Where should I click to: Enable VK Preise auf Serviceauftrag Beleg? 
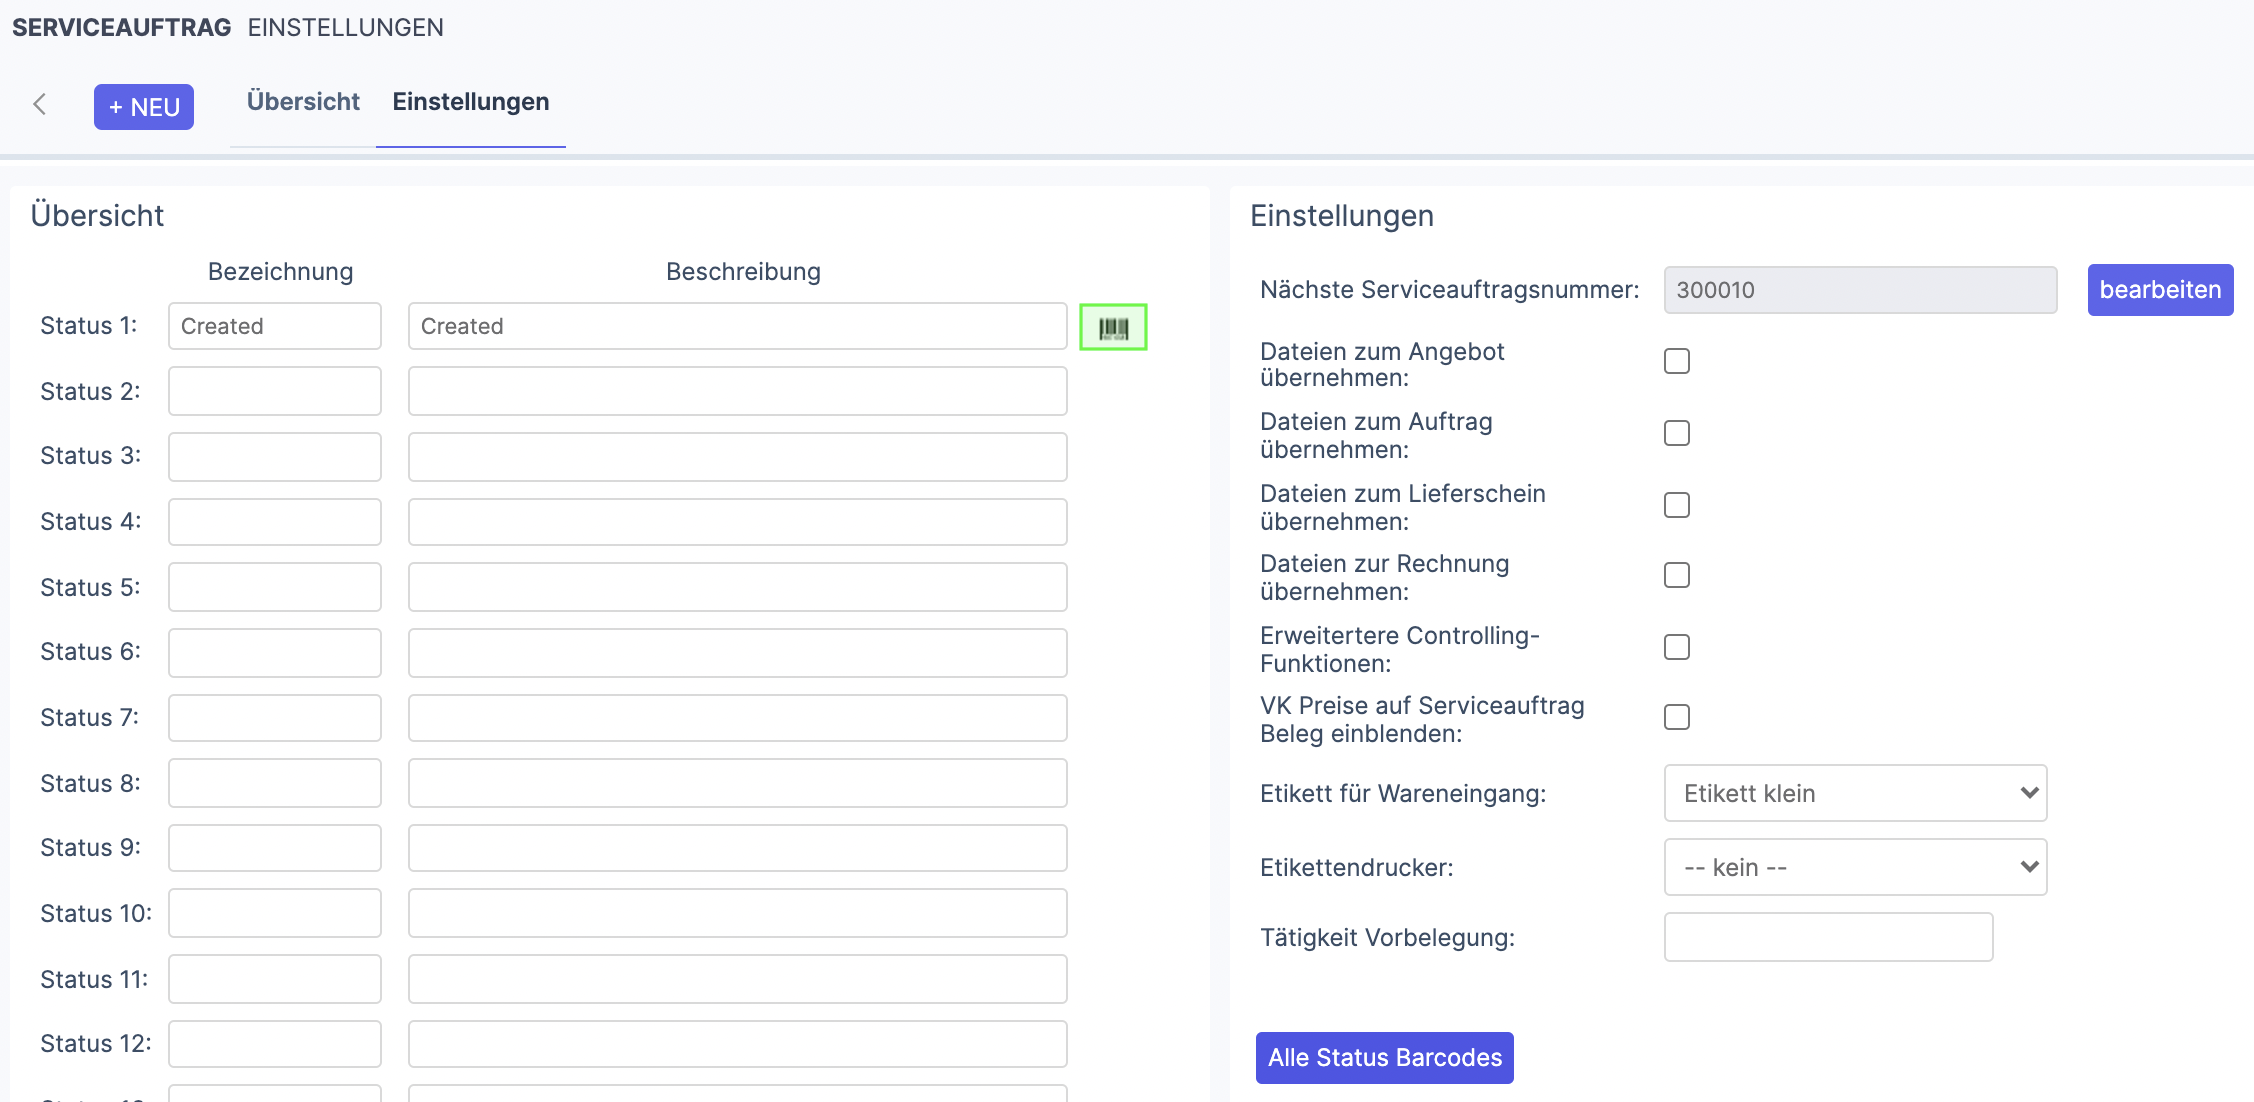click(x=1677, y=717)
